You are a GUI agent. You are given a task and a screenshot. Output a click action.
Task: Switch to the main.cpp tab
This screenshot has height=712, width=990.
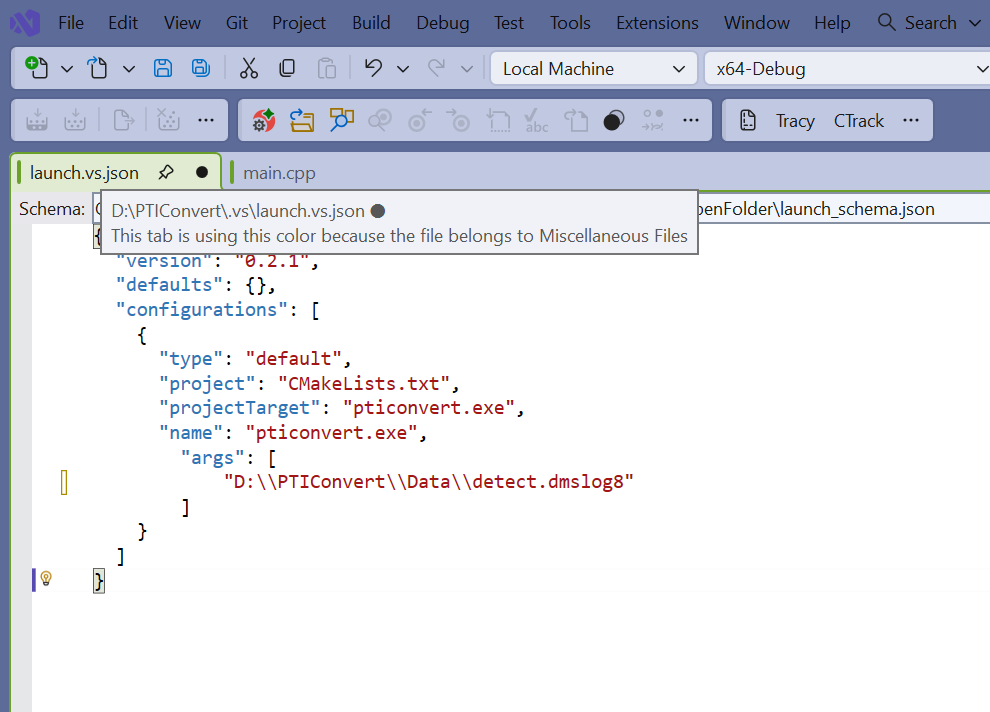279,173
